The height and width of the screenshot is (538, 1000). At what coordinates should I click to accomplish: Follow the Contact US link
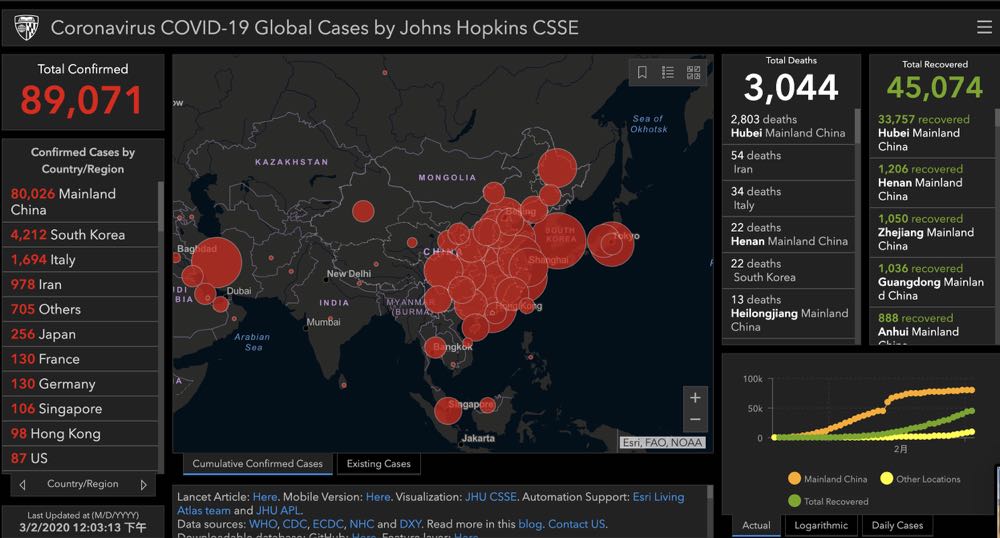pyautogui.click(x=576, y=524)
